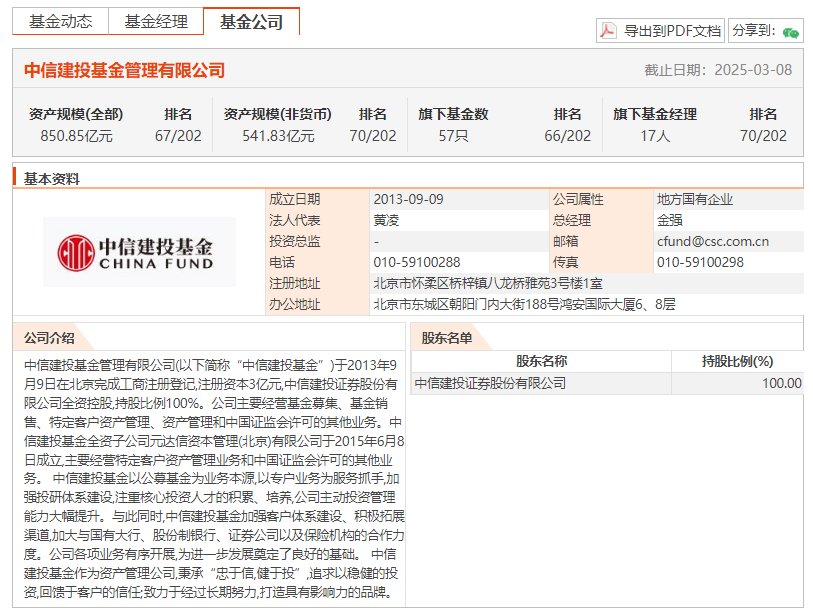Click shareholder row 中信建投证券股份有限公司

tap(607, 383)
